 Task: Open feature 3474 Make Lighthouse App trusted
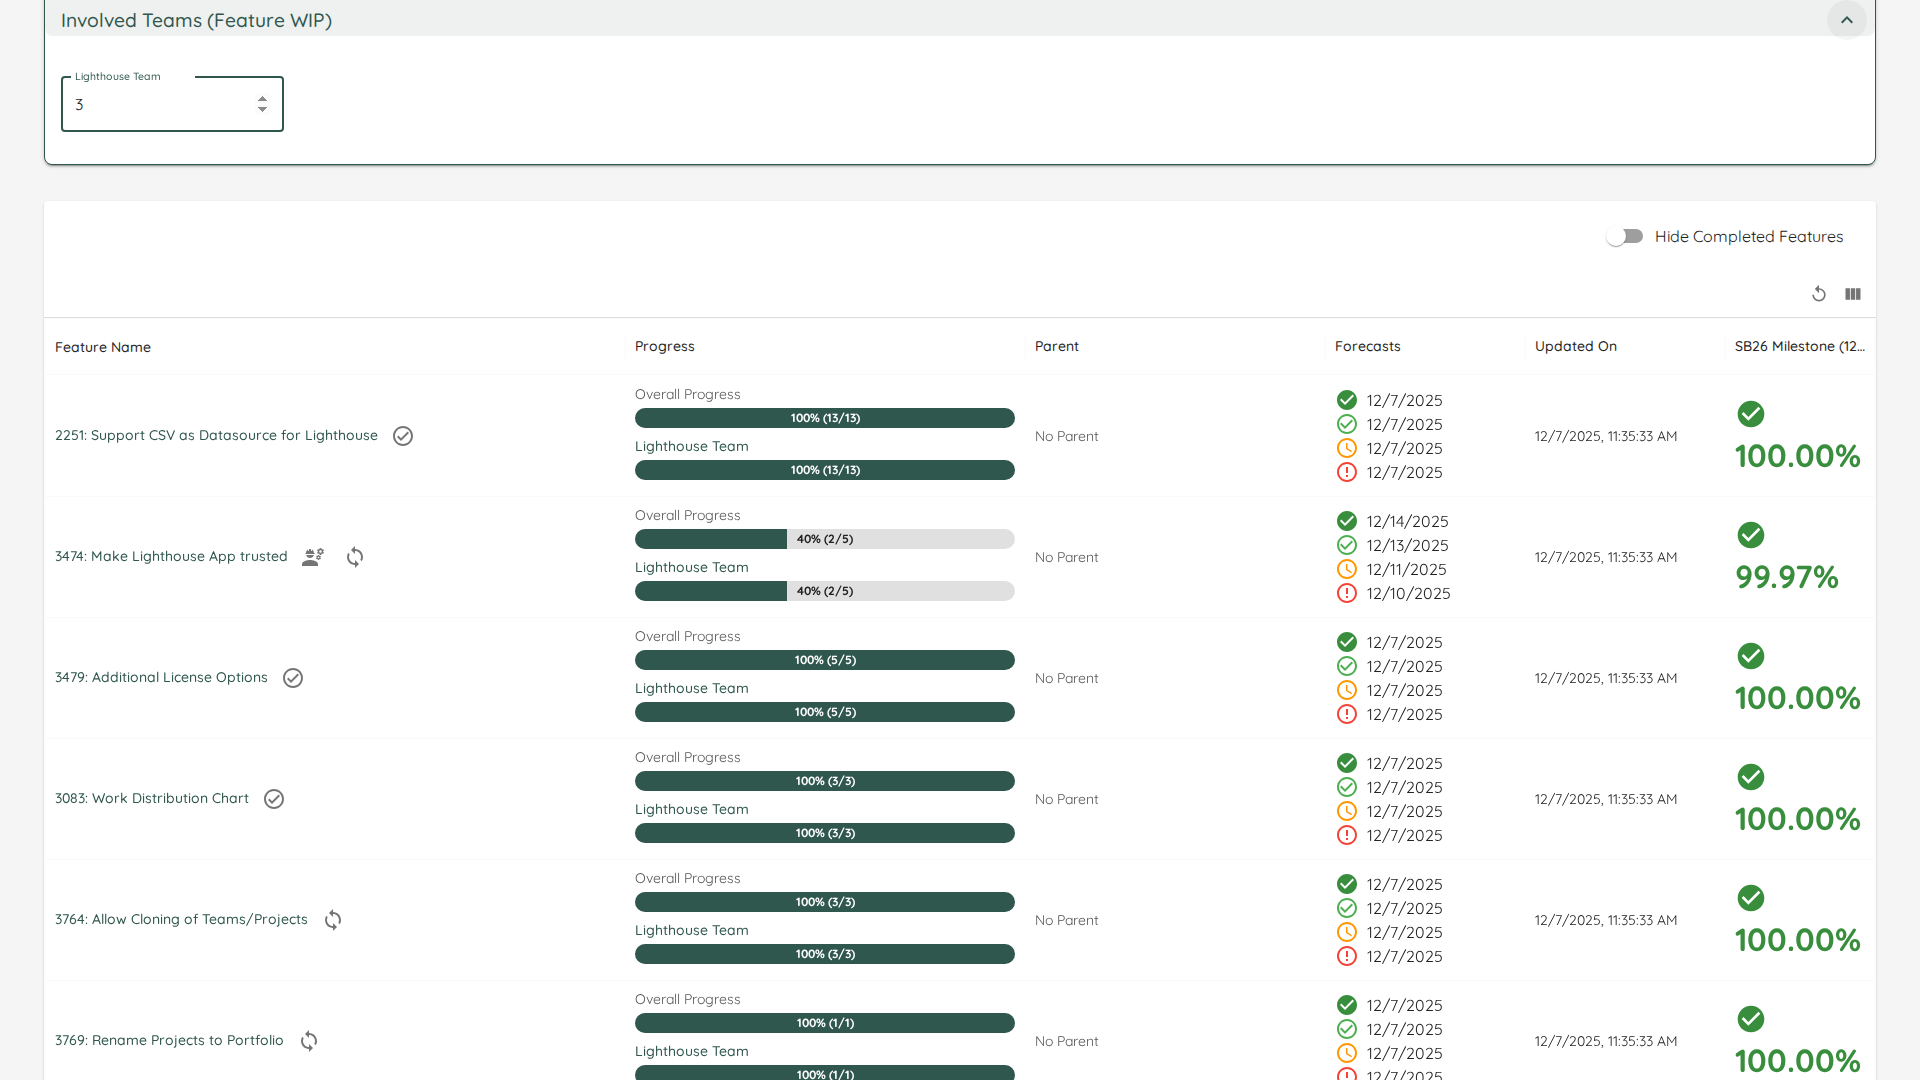(x=171, y=557)
